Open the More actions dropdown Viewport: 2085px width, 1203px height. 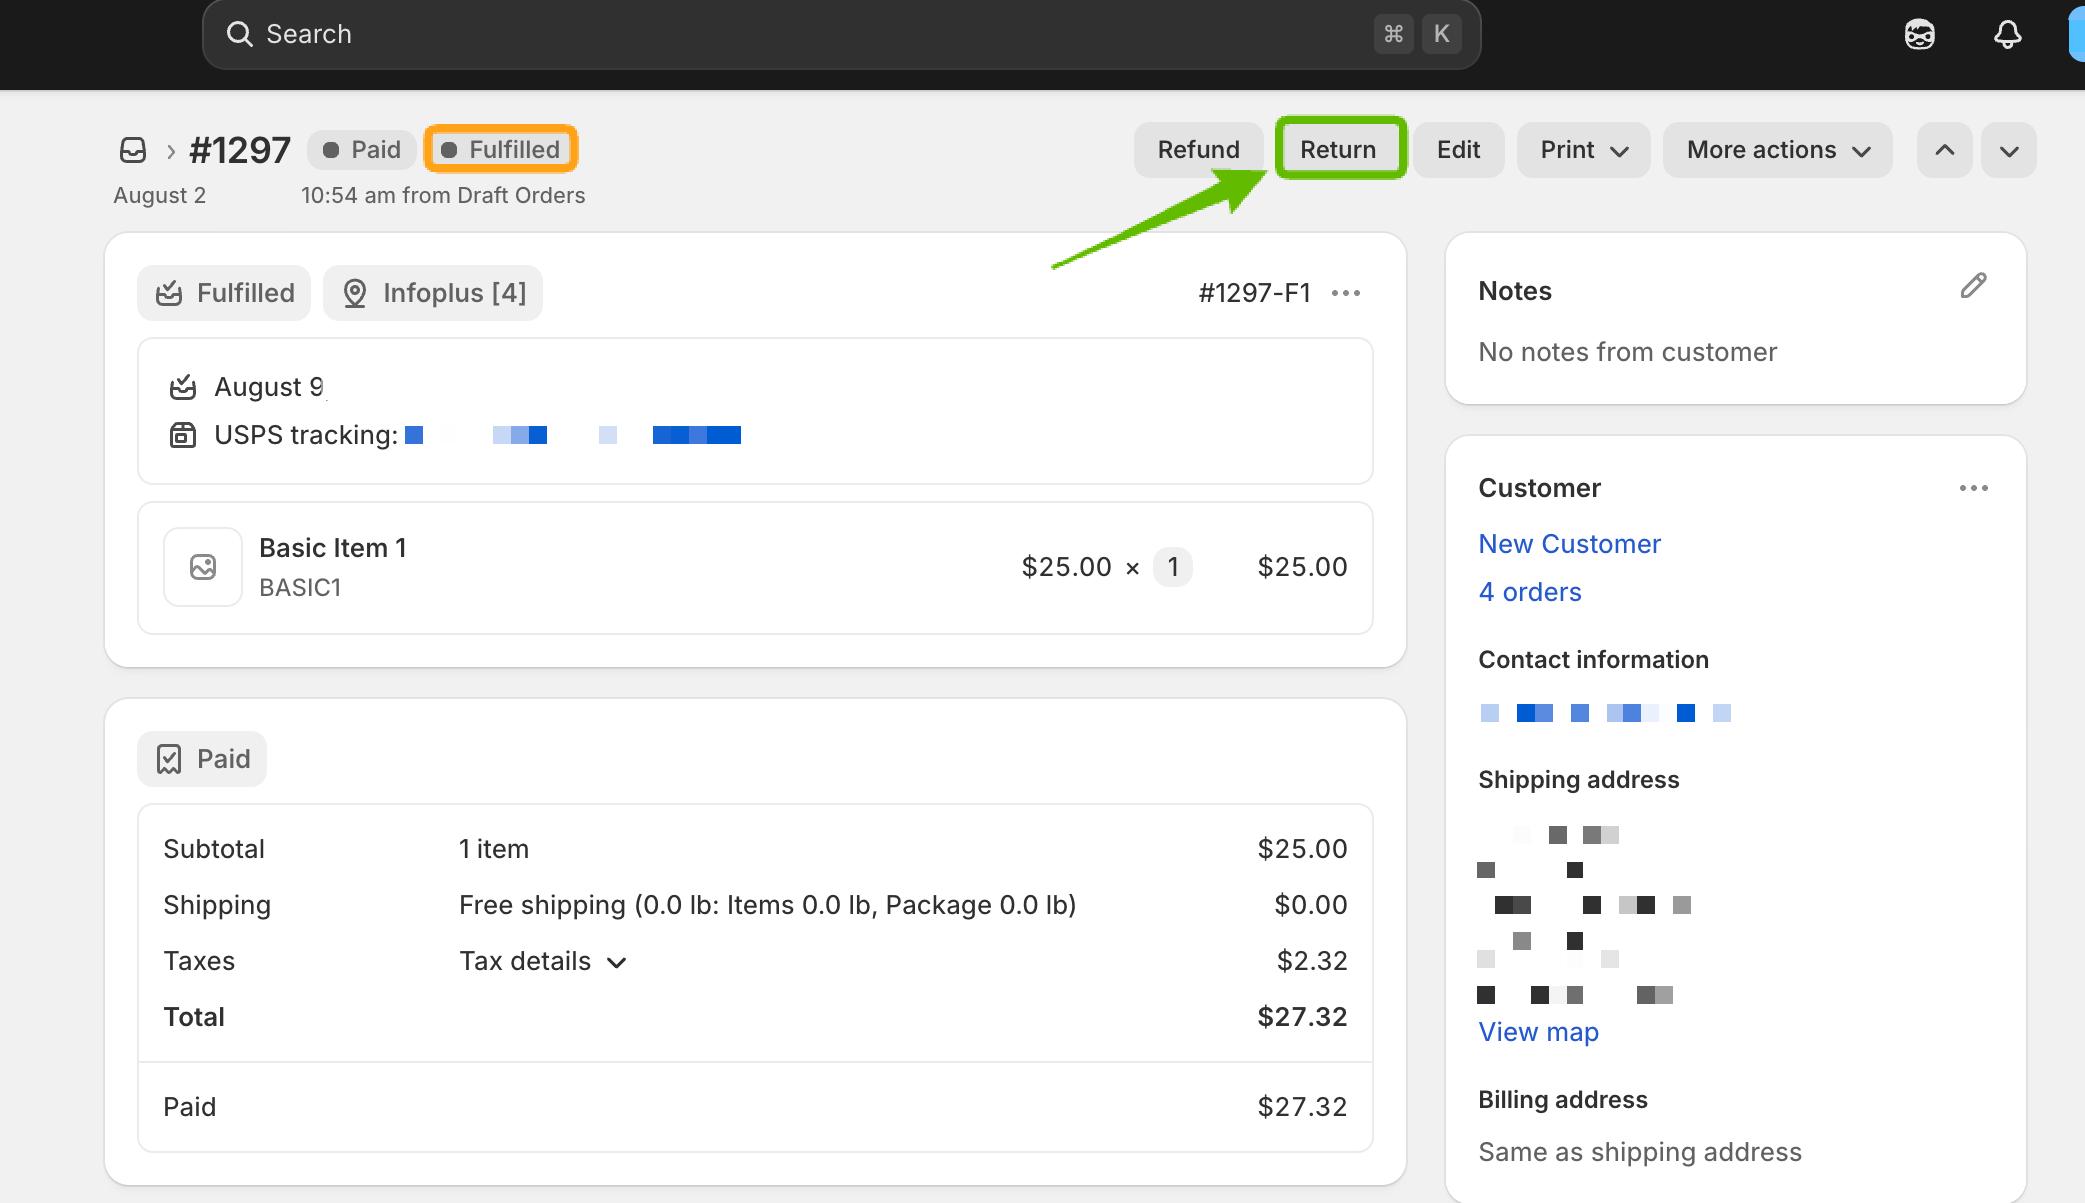coord(1777,150)
